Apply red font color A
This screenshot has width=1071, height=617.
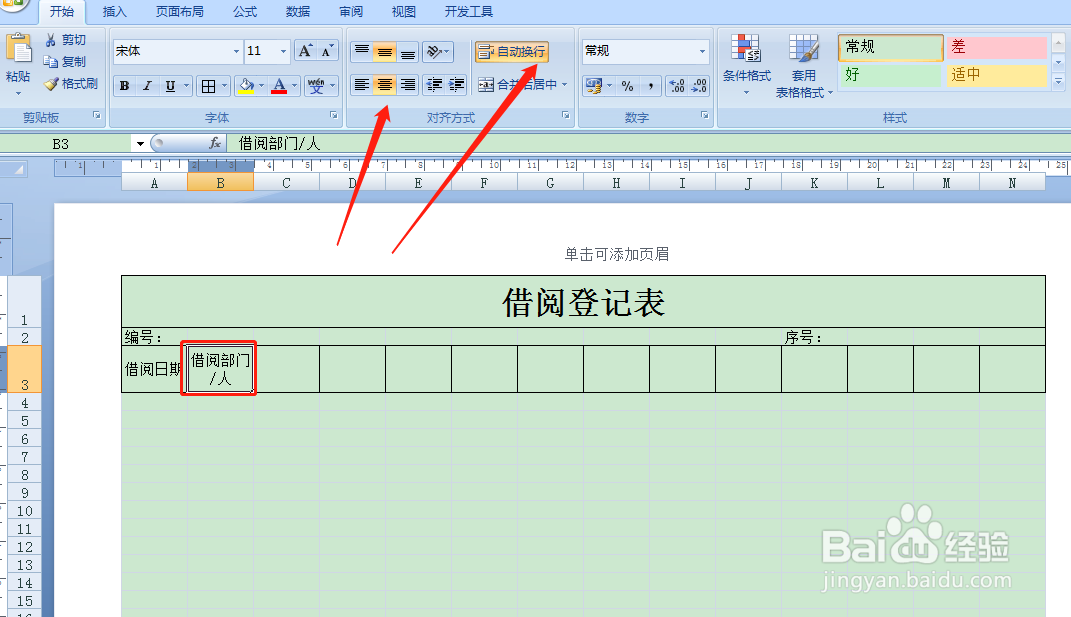tap(279, 86)
